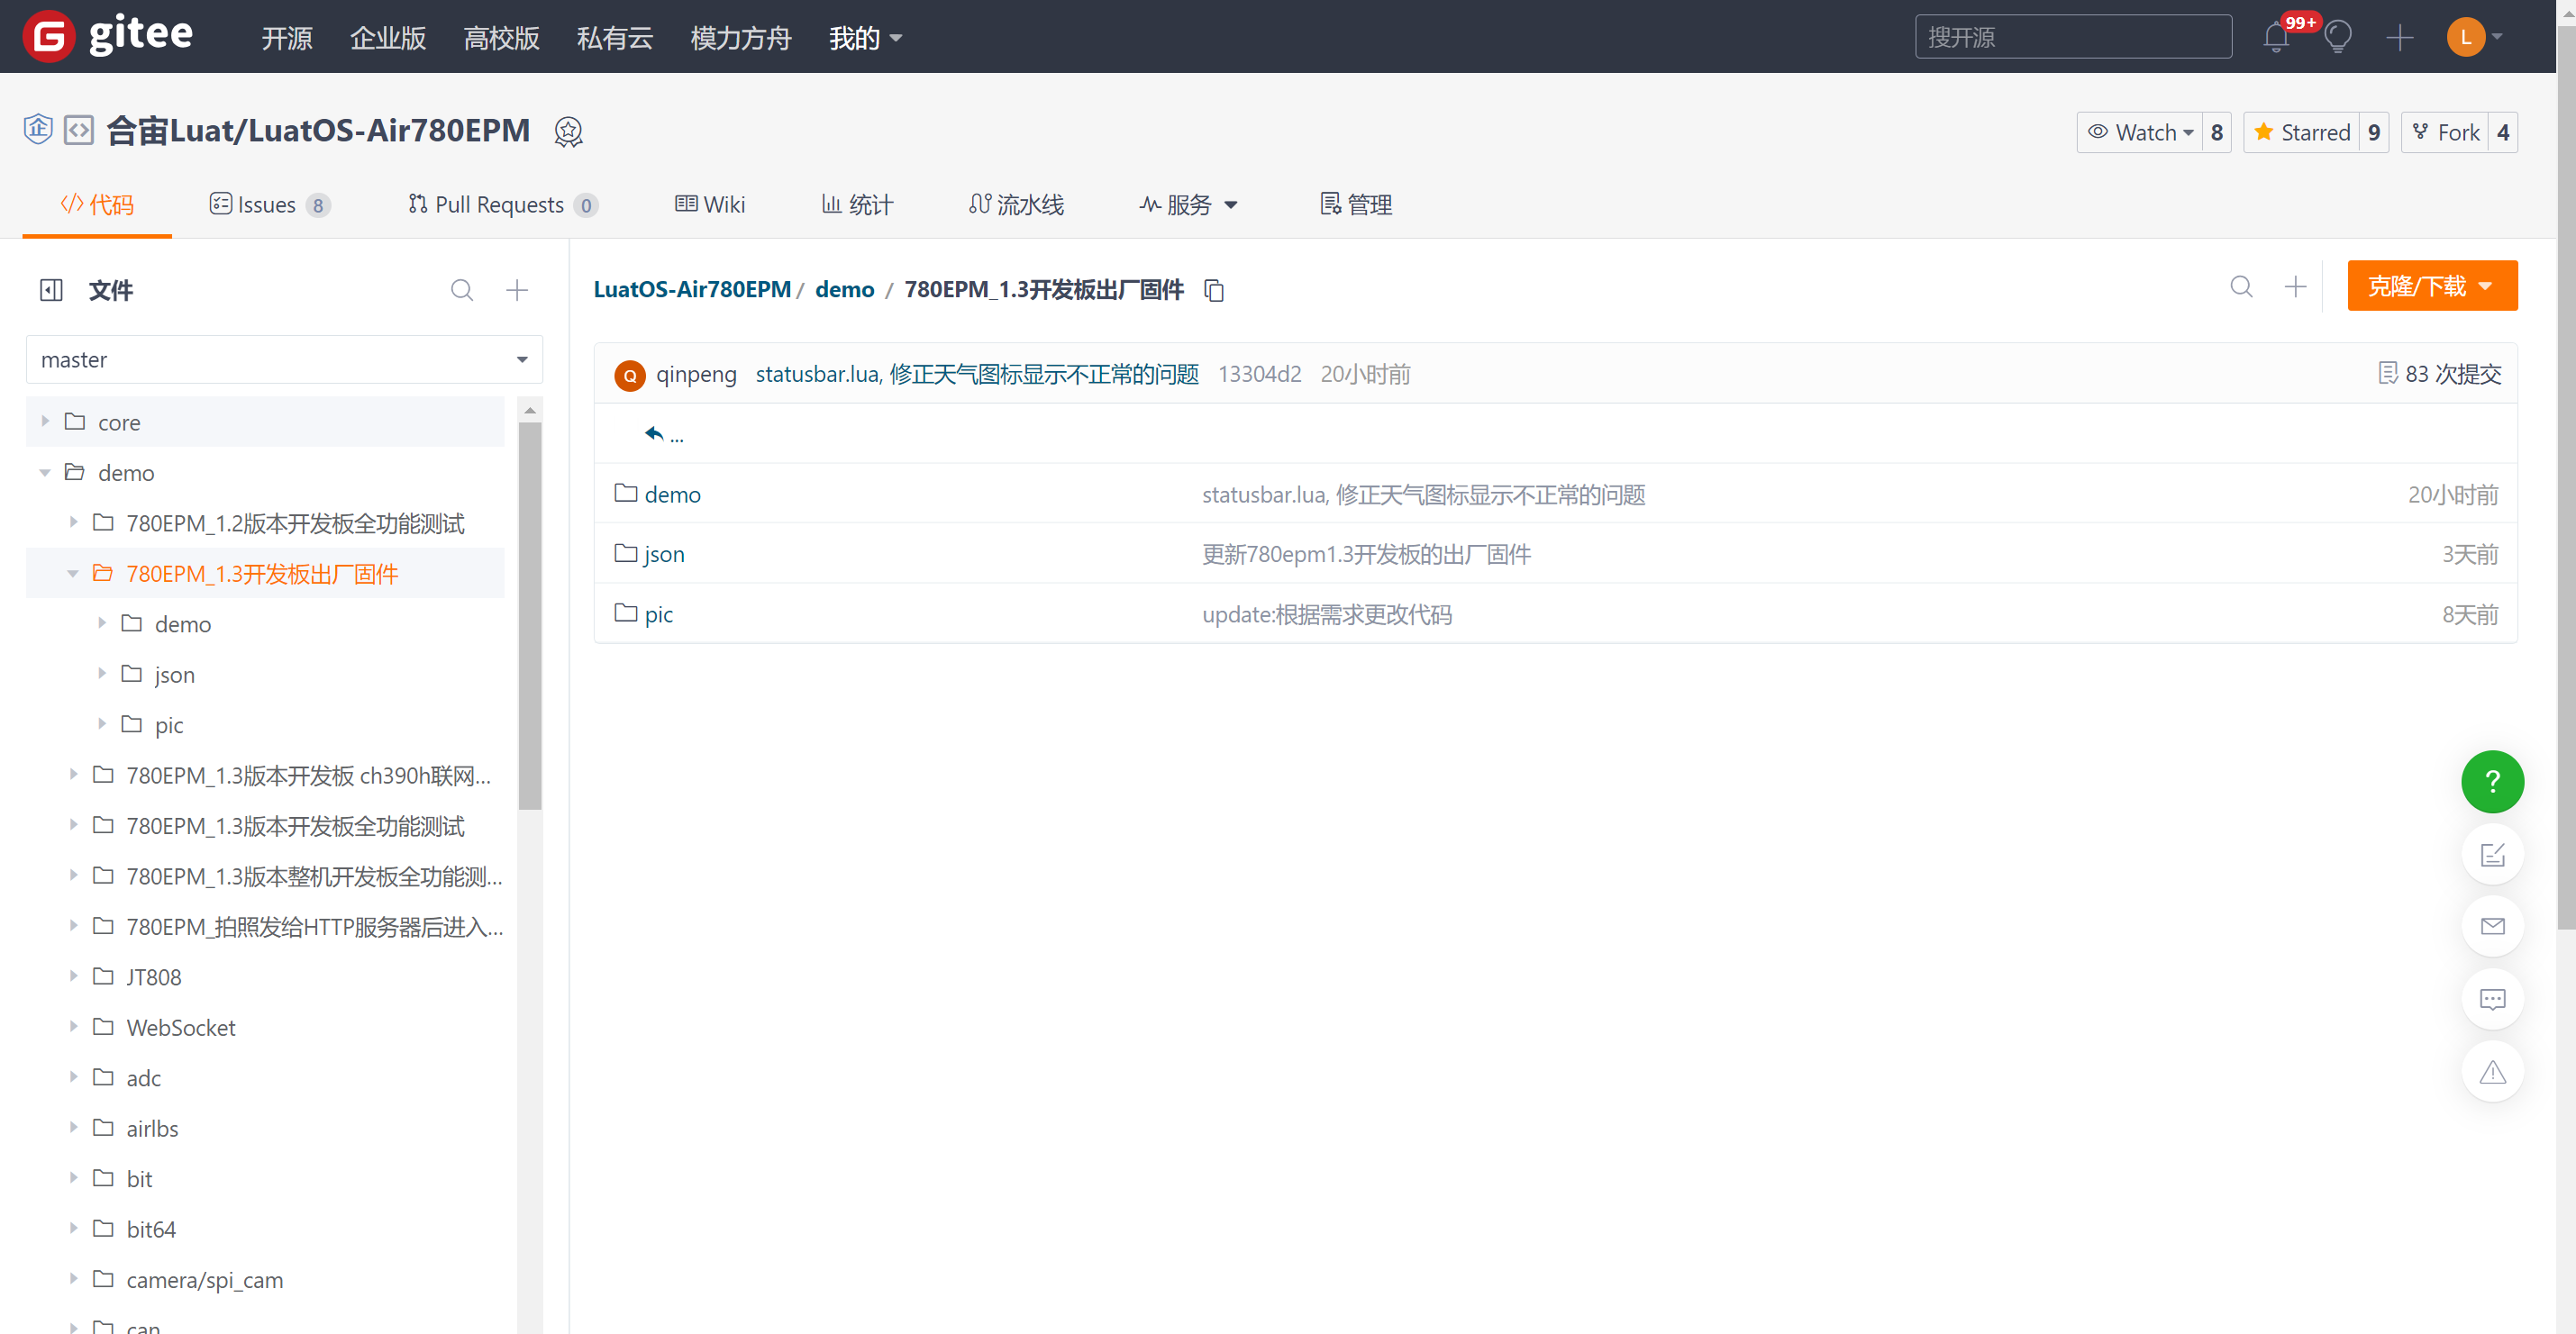
Task: Expand the 780EPM_1.2版本开发板全功能测试 folder
Action: (x=73, y=522)
